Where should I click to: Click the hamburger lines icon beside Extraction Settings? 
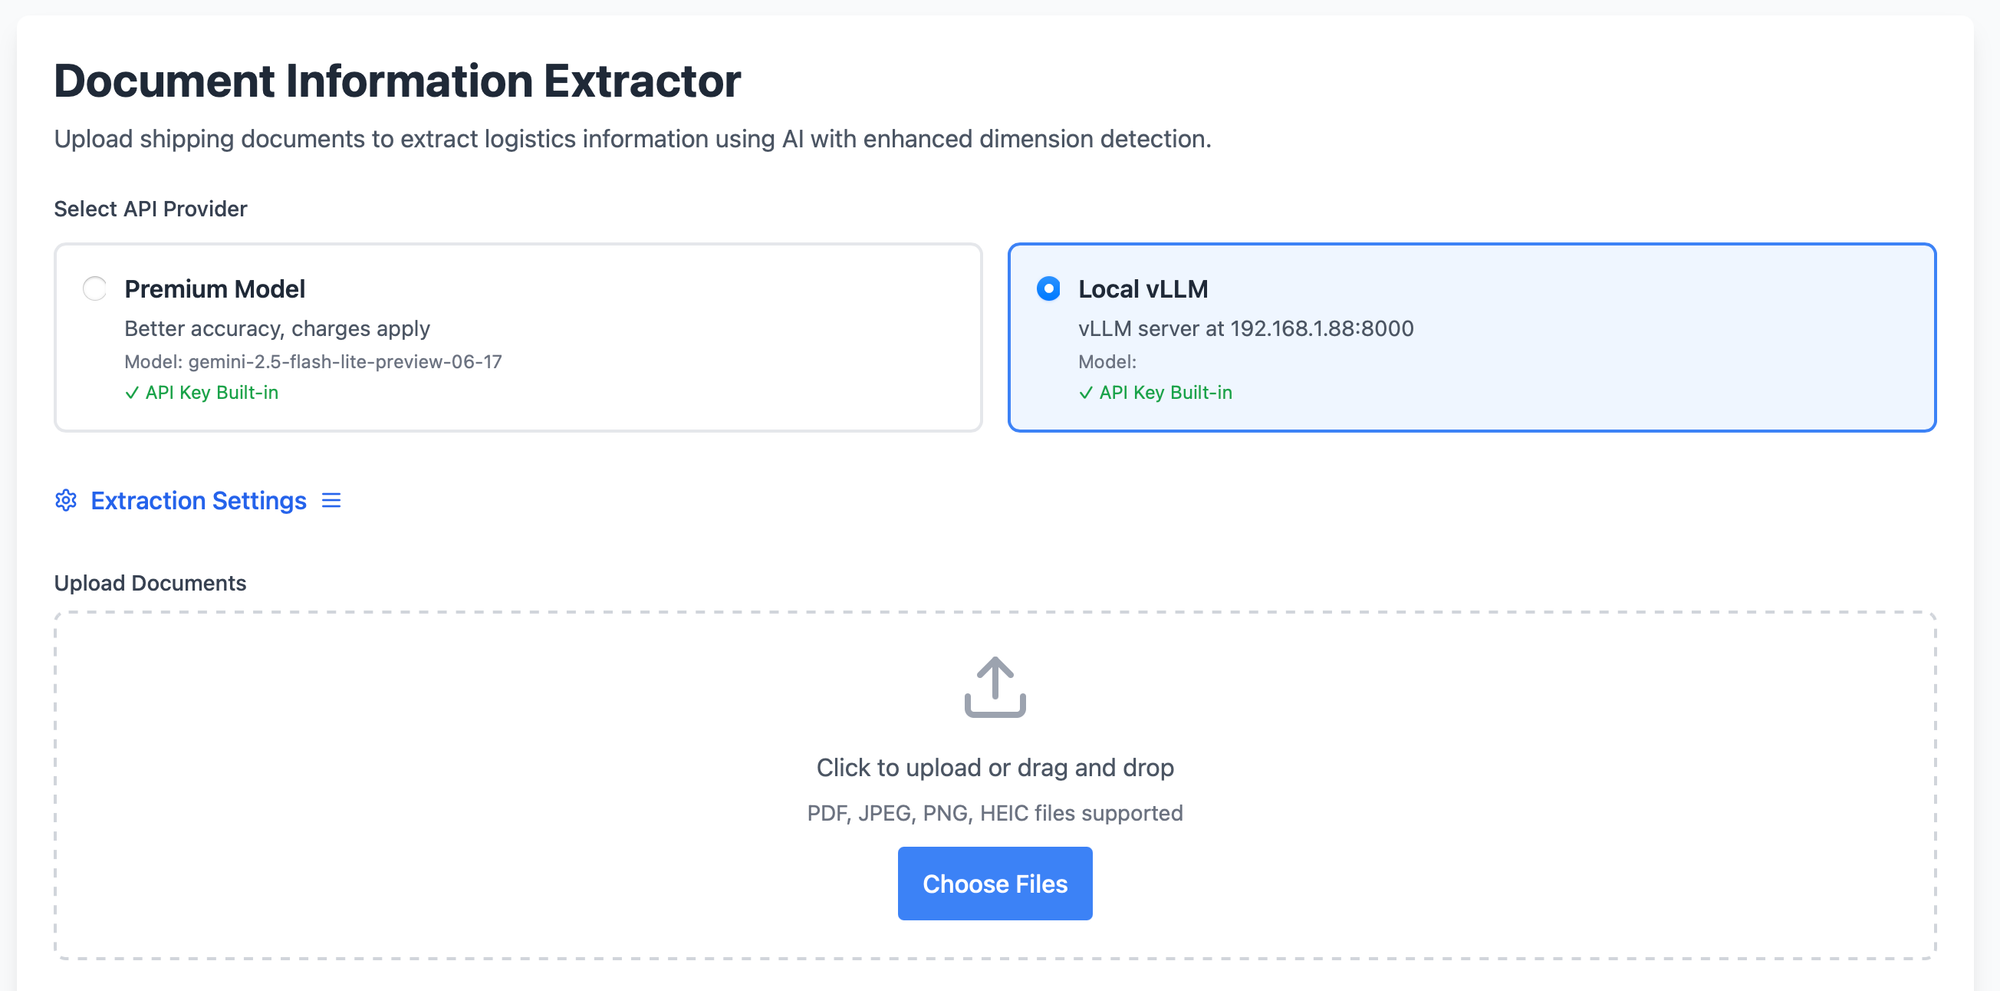point(331,500)
